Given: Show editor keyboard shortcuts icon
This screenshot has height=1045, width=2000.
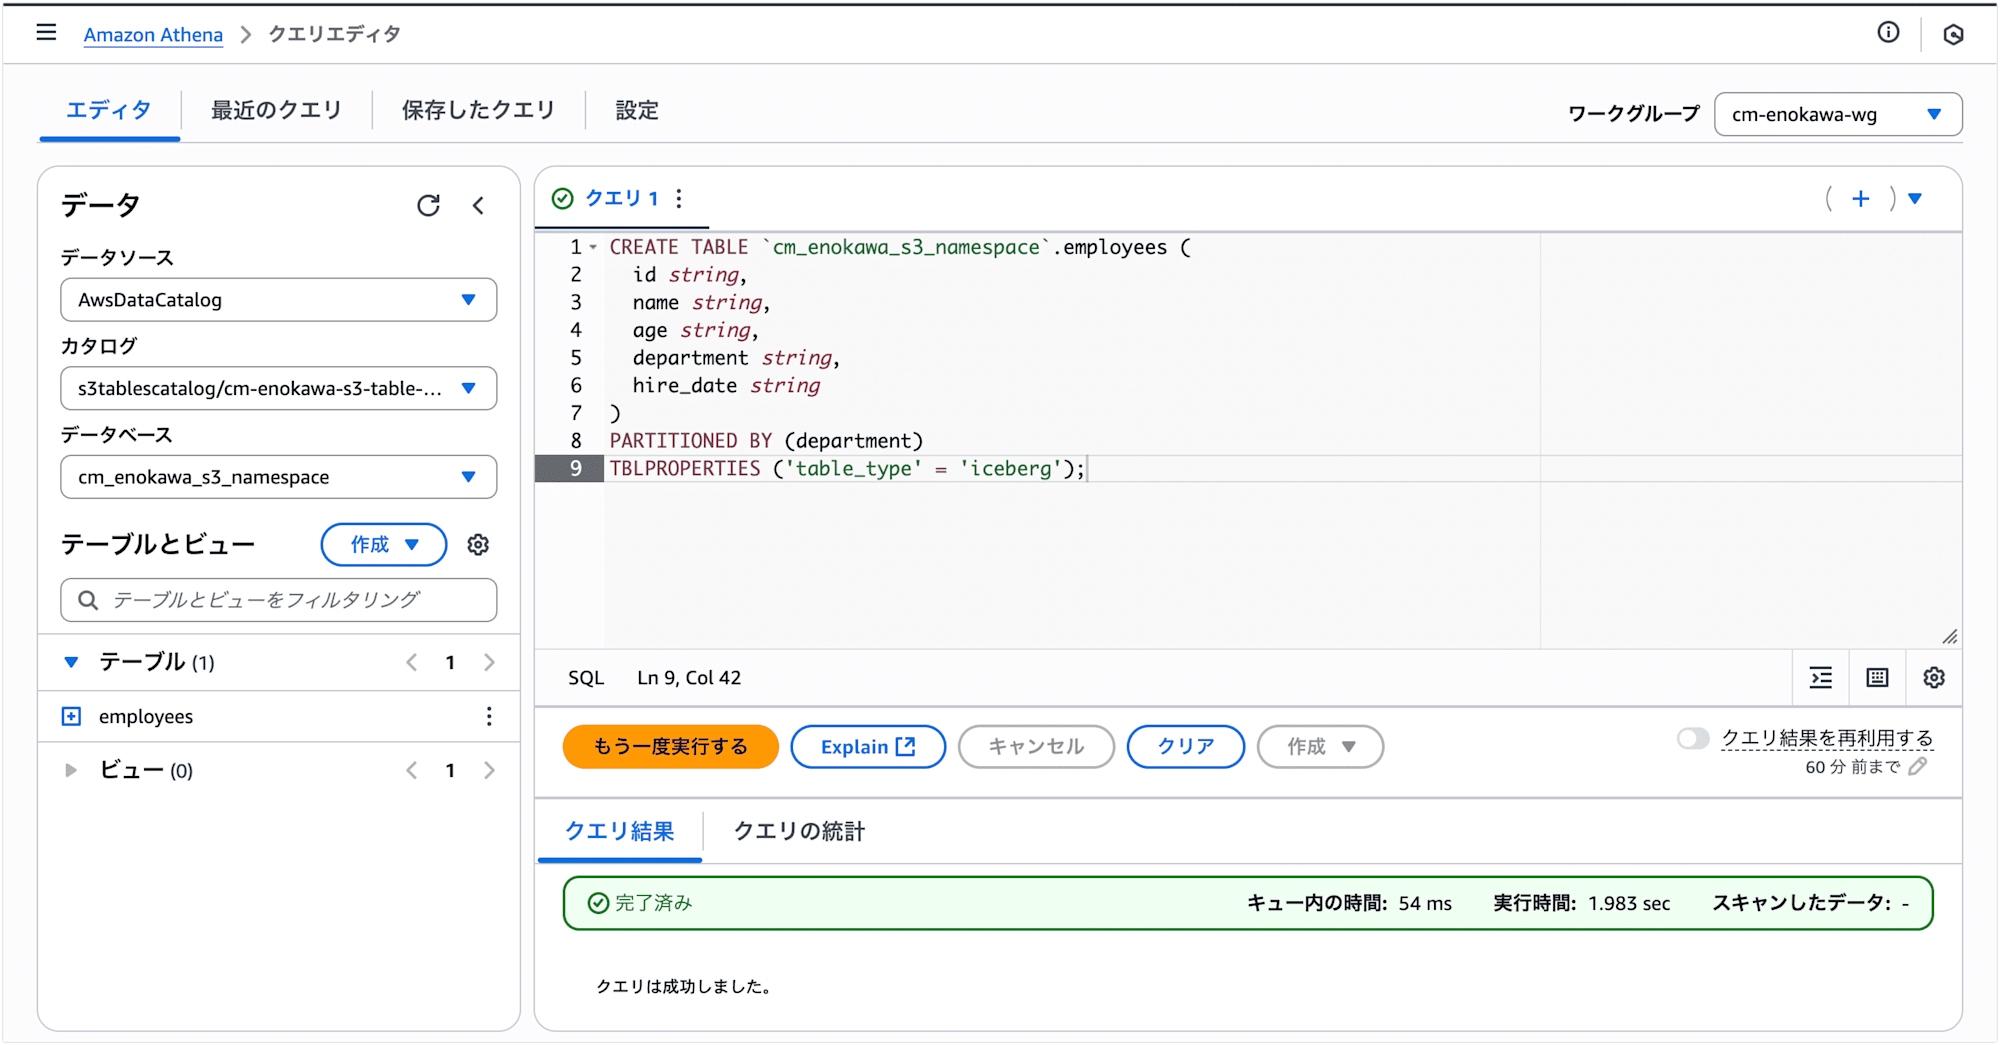Looking at the screenshot, I should pyautogui.click(x=1877, y=678).
